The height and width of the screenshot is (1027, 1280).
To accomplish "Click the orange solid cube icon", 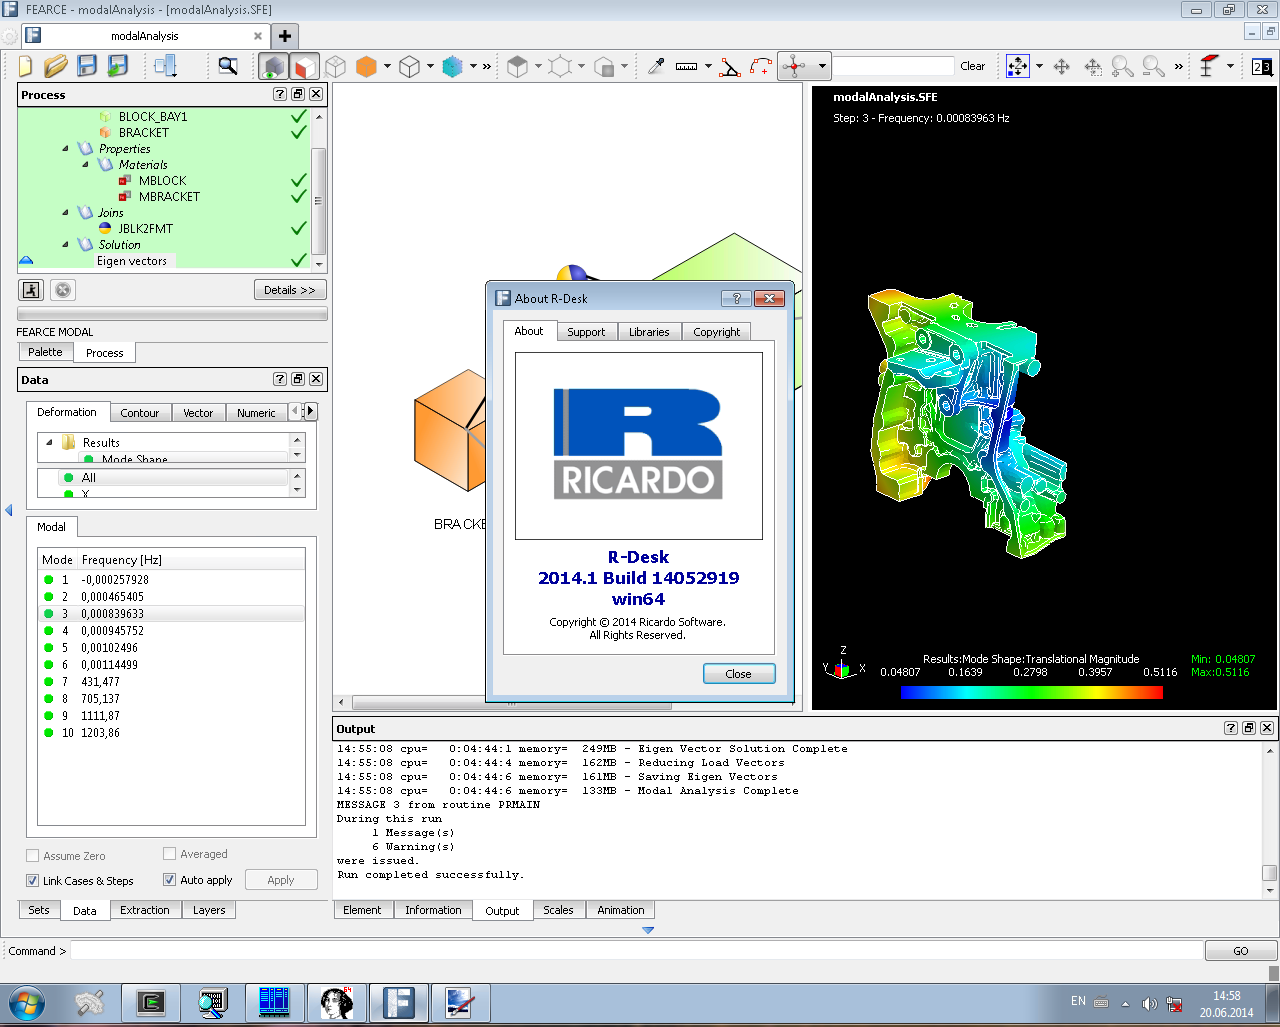I will click(x=366, y=66).
